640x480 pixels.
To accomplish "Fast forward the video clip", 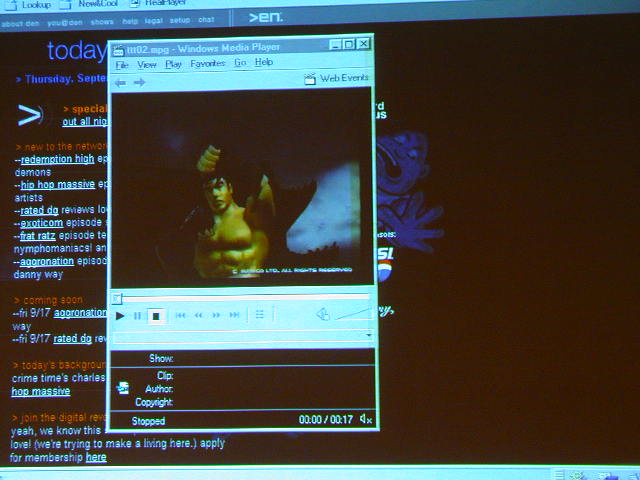I will click(x=217, y=316).
